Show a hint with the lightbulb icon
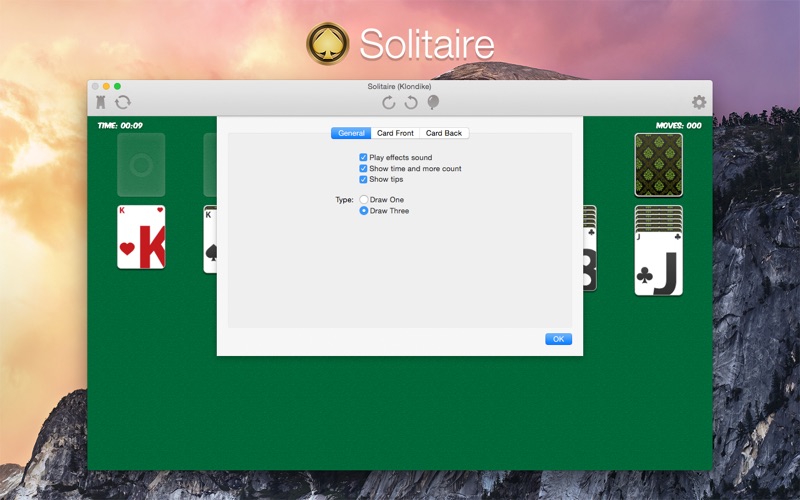 tap(433, 103)
